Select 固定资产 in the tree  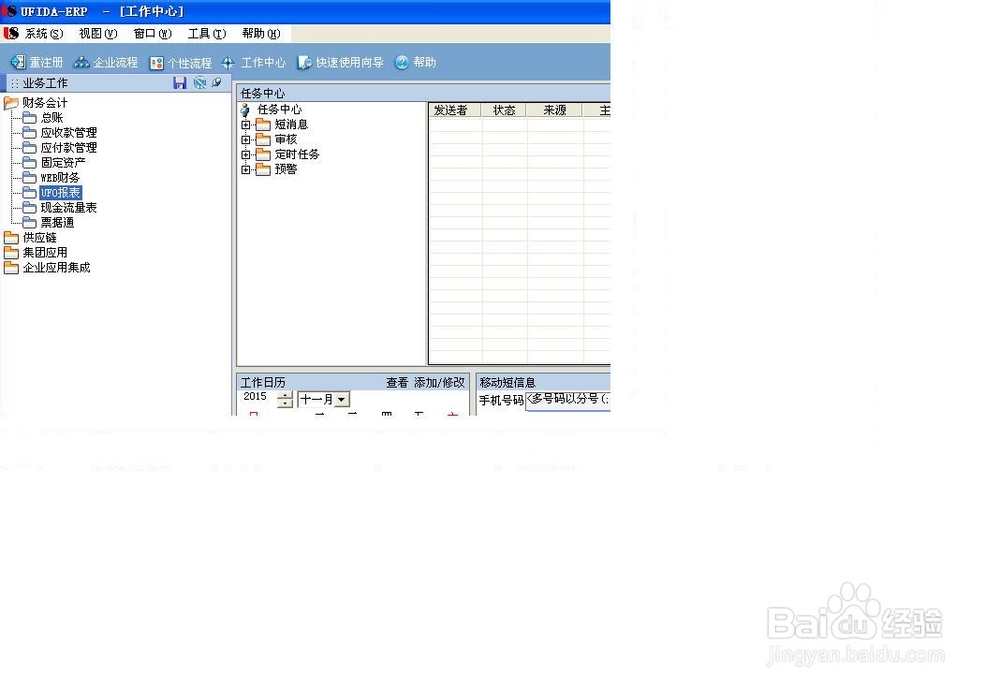tap(63, 163)
